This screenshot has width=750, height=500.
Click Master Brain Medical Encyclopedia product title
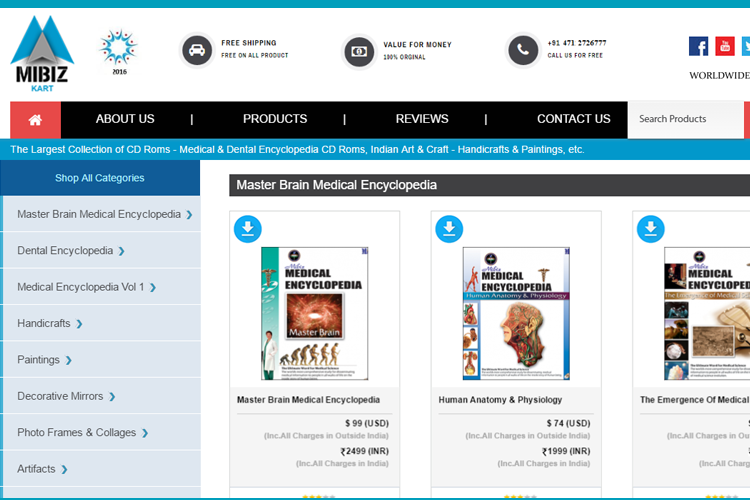point(309,400)
